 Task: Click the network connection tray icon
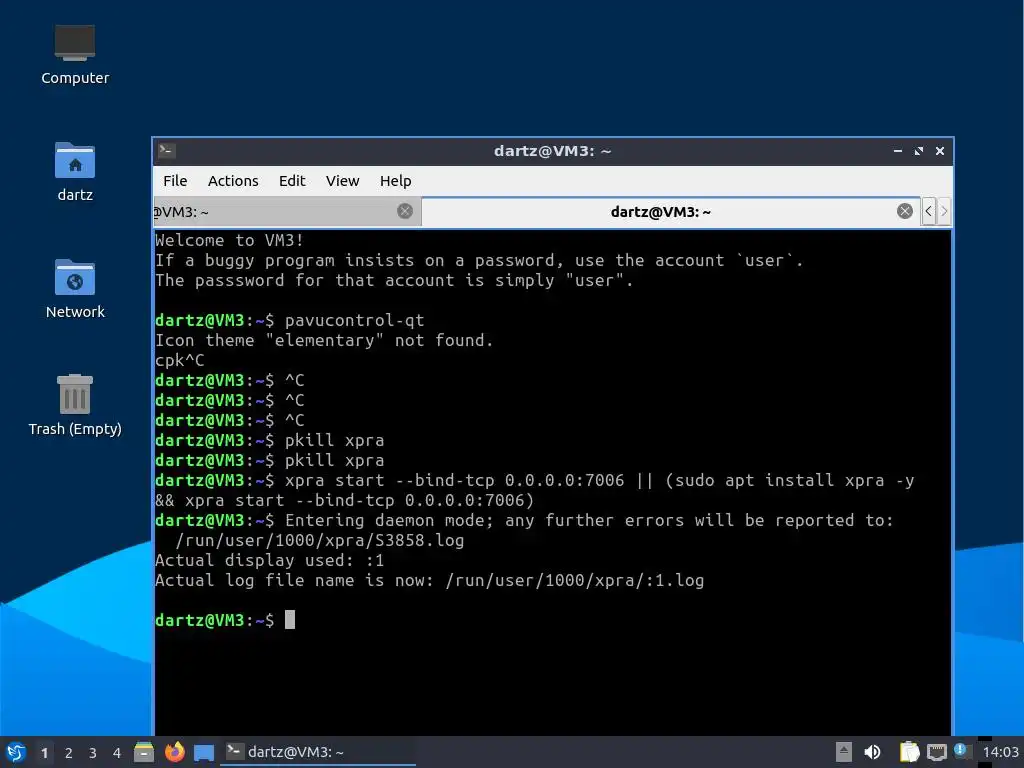click(x=936, y=752)
